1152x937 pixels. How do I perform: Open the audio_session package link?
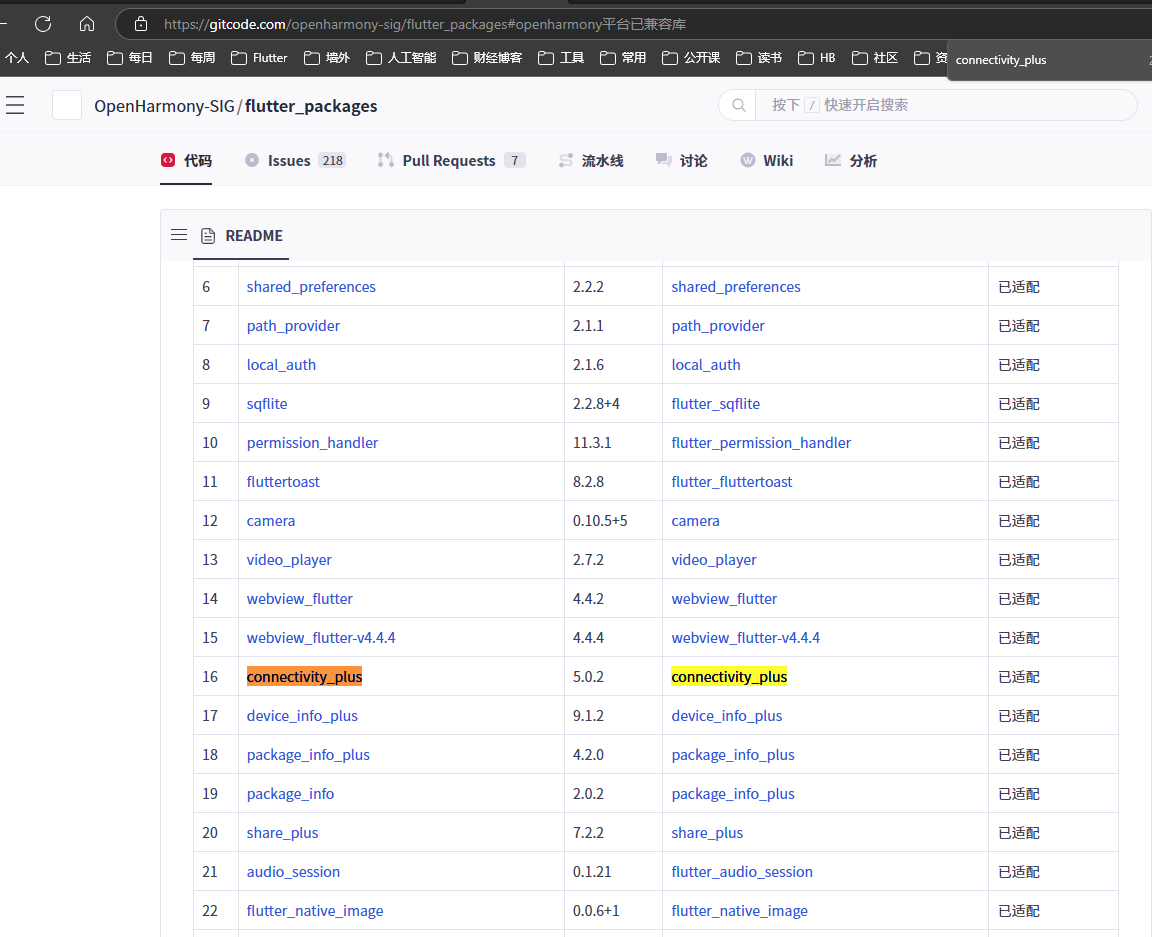pyautogui.click(x=293, y=871)
